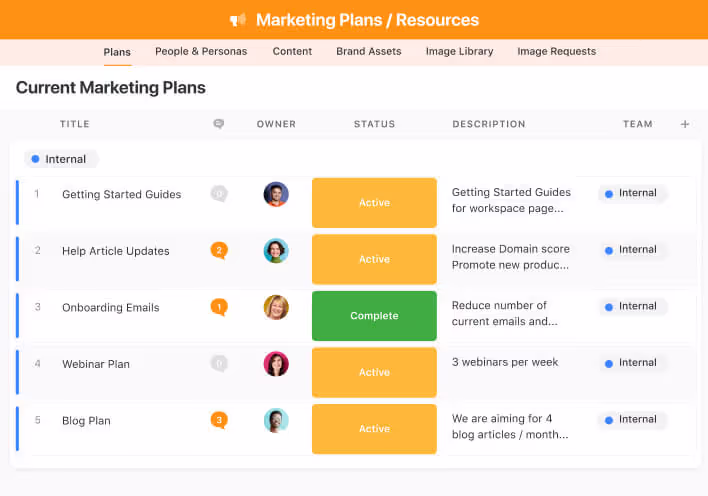Click comment icon in column header
The image size is (708, 496).
[218, 124]
